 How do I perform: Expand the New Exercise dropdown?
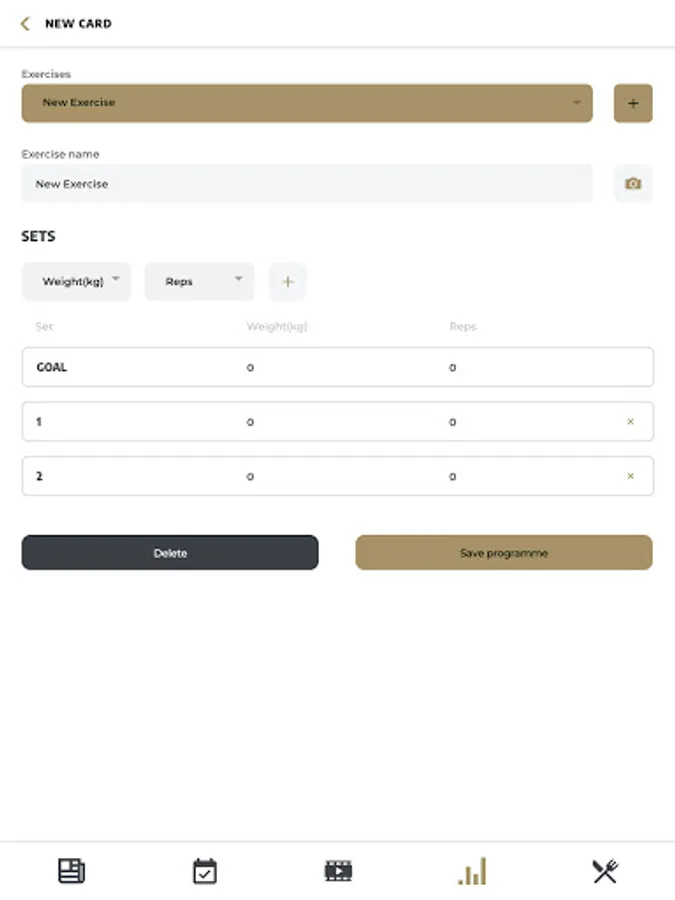click(x=306, y=103)
